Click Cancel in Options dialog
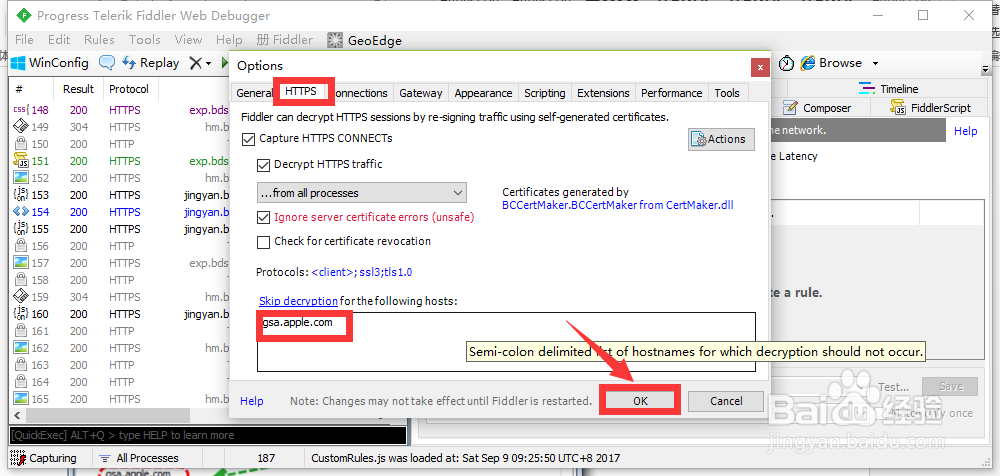Screen dimensions: 1000x476 coord(726,401)
